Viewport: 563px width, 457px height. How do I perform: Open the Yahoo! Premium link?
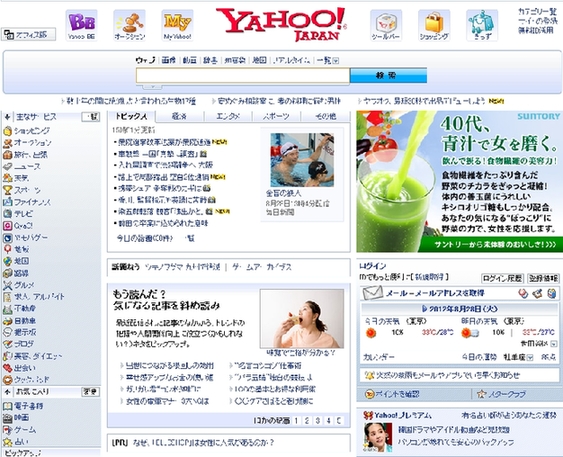point(403,415)
